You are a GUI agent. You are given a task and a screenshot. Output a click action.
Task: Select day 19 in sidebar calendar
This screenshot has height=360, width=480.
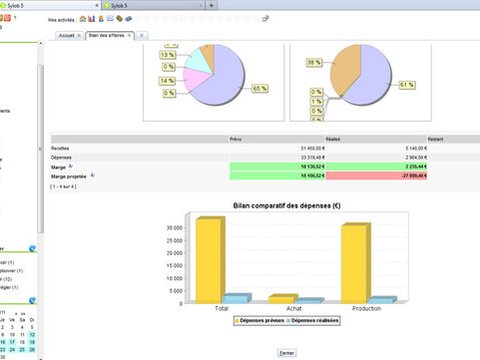pyautogui.click(x=32, y=342)
